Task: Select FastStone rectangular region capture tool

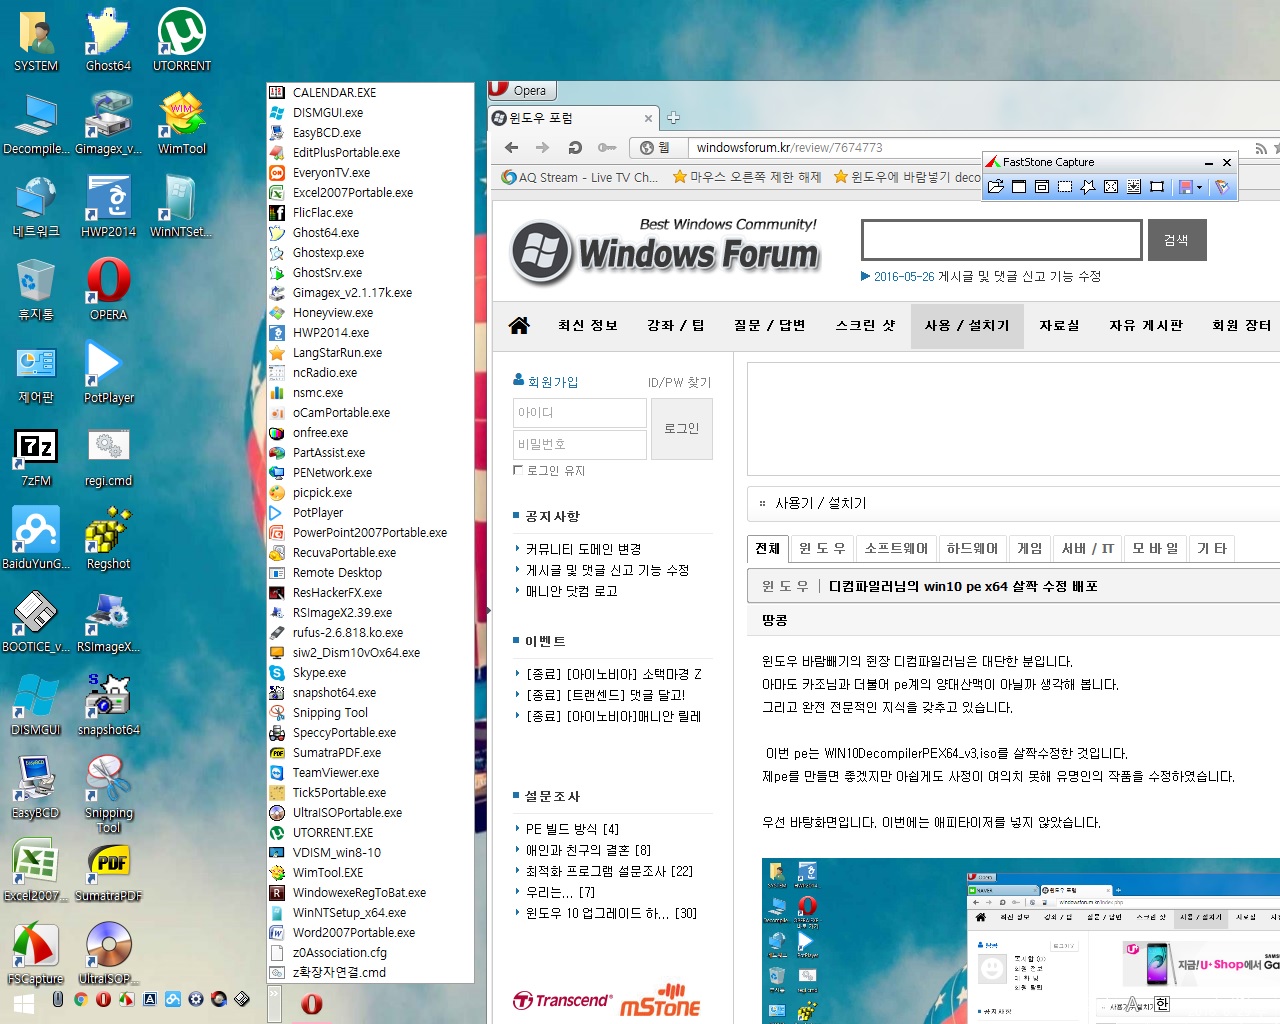Action: [1065, 186]
